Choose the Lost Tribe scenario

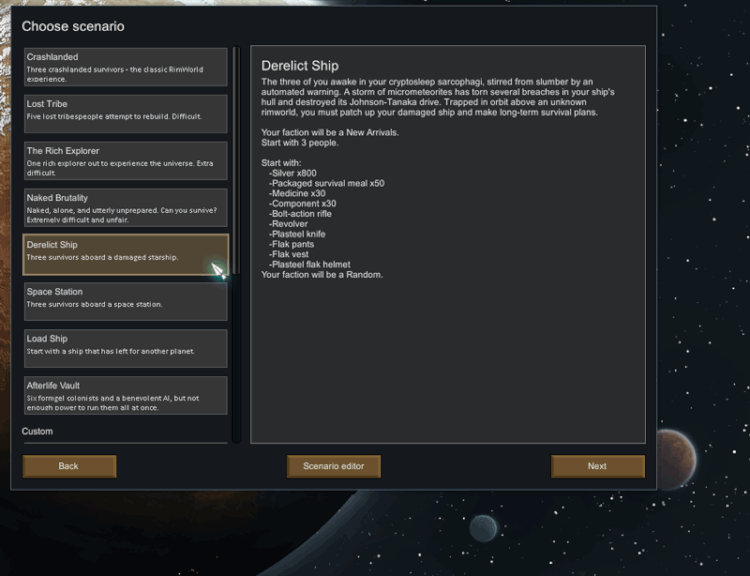pos(126,114)
